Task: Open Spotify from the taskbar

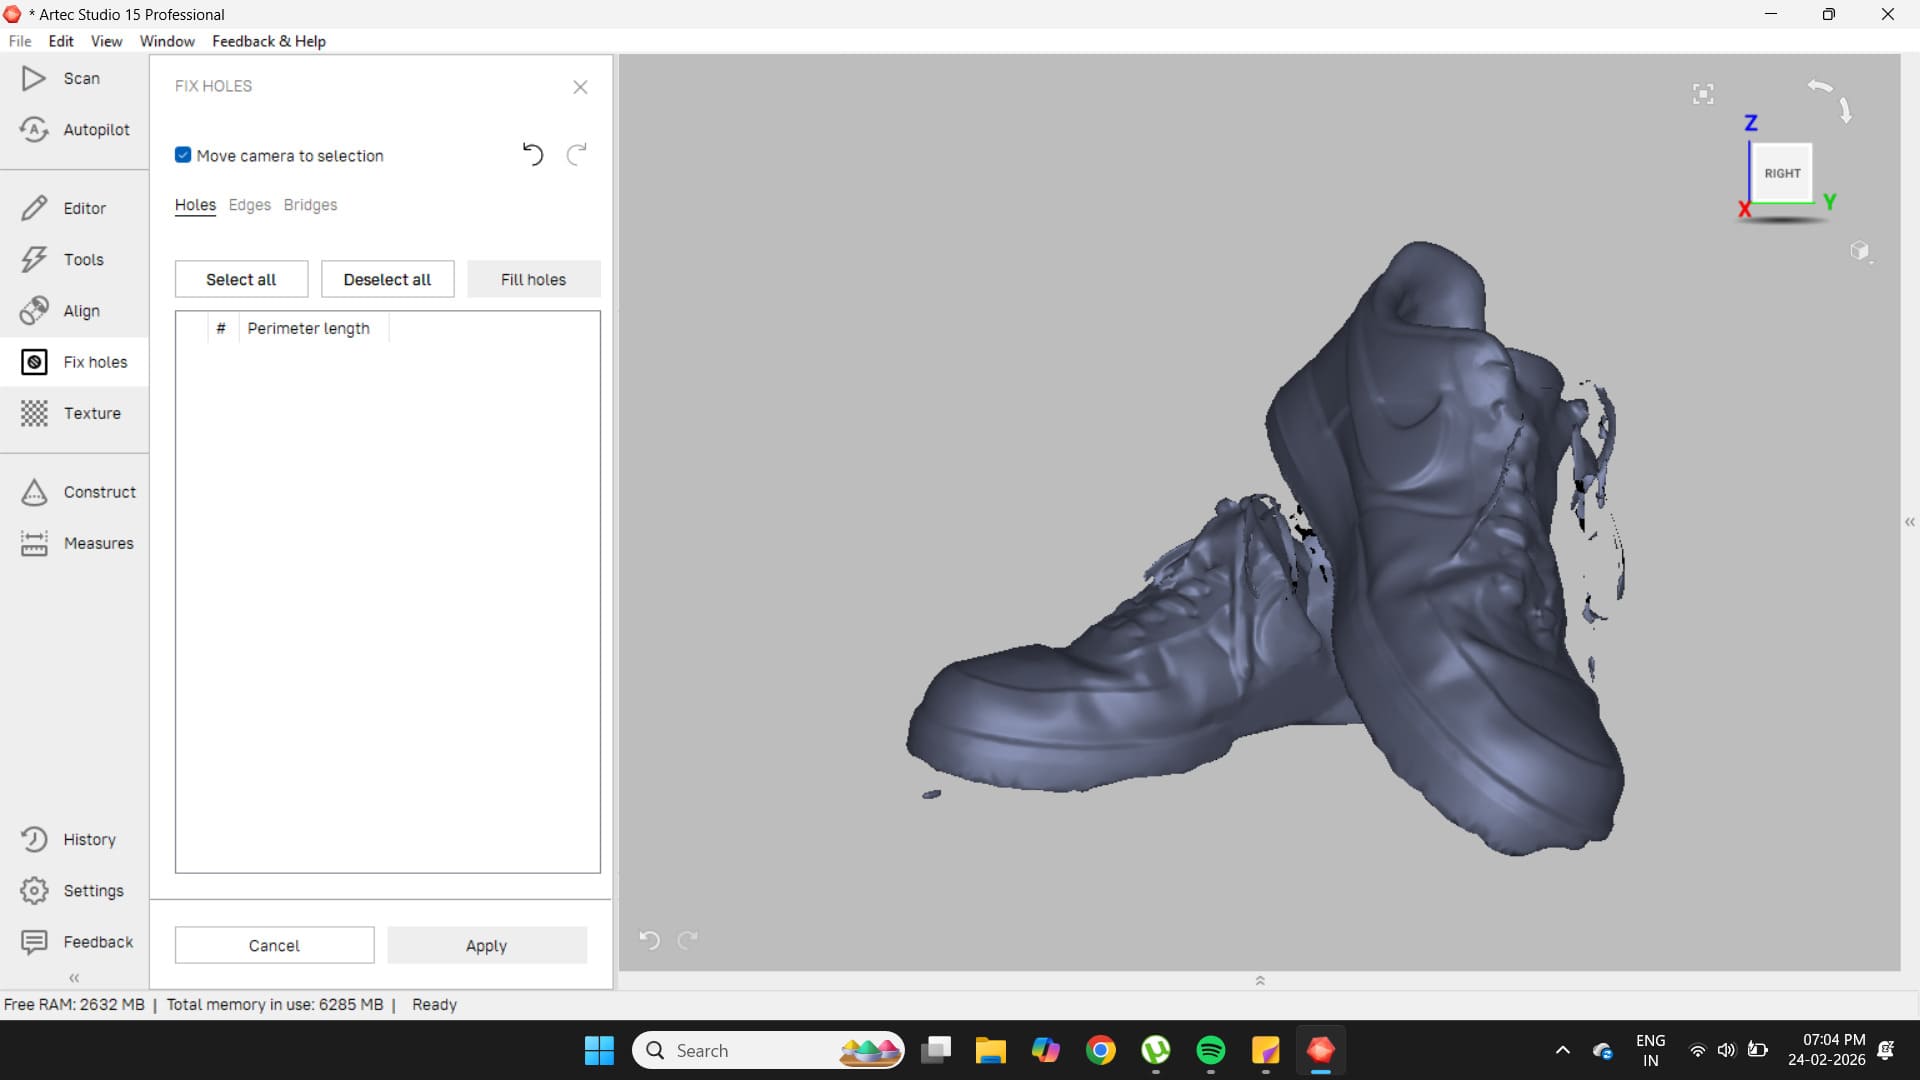Action: pyautogui.click(x=1210, y=1050)
